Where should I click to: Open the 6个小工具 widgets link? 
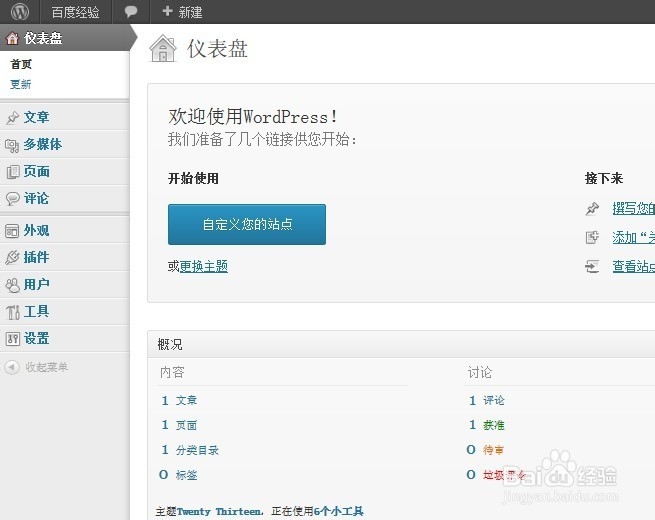[x=339, y=511]
